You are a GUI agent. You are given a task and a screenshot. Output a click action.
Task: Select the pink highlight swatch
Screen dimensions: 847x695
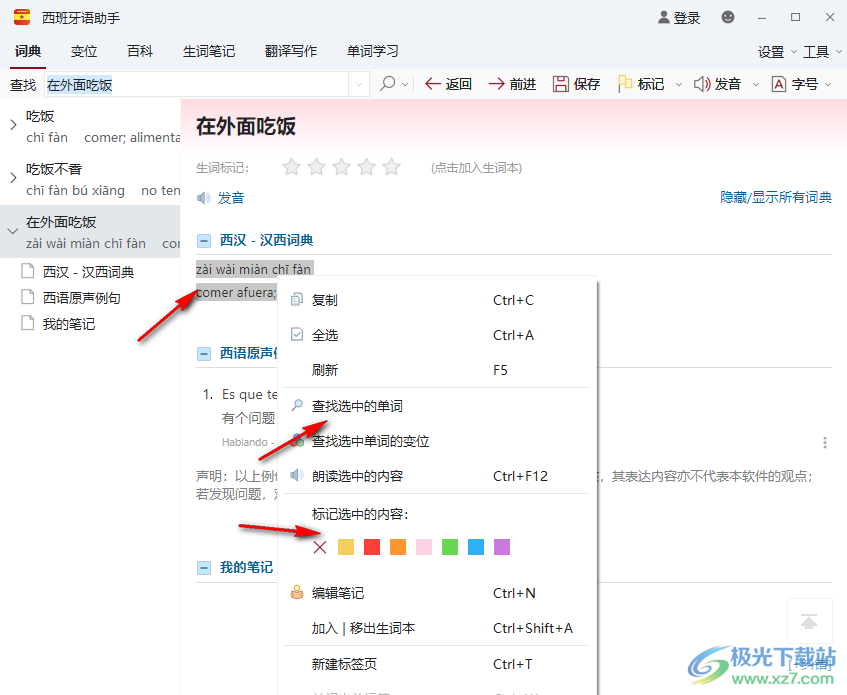424,547
